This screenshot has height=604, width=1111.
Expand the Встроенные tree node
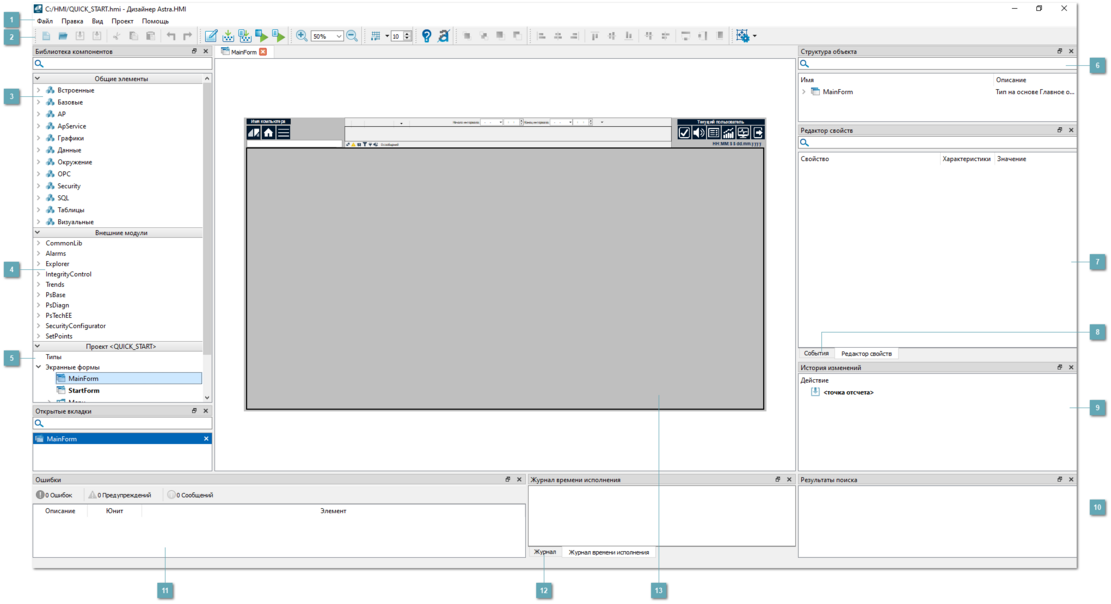39,90
